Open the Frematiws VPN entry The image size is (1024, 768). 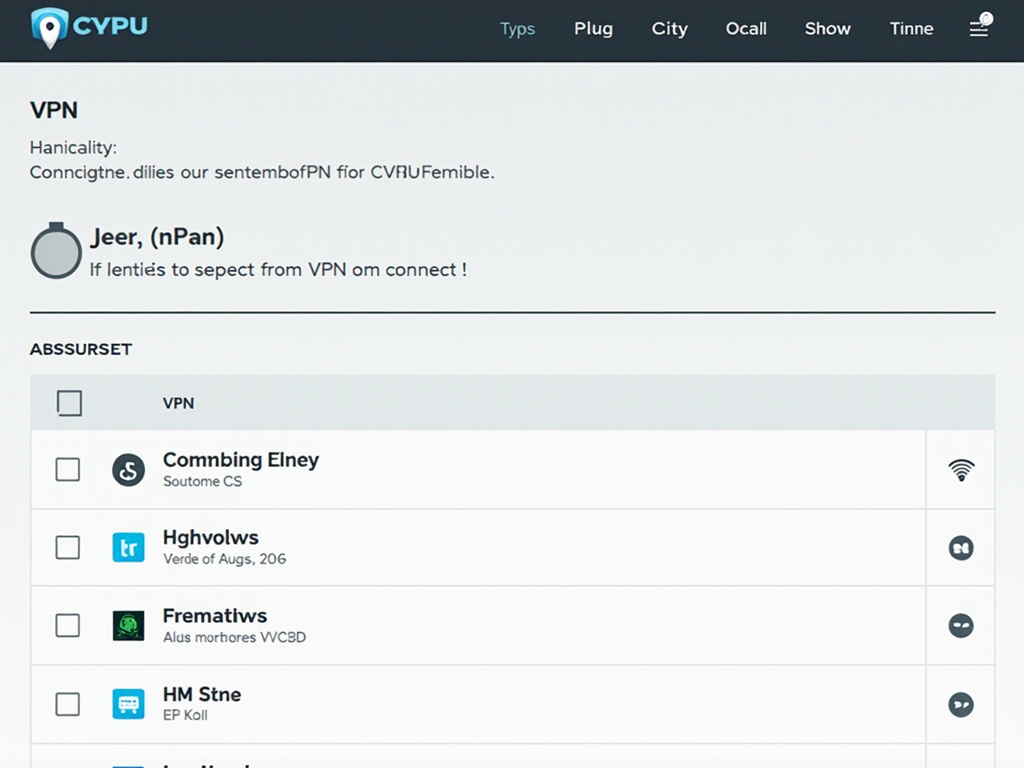tap(215, 616)
